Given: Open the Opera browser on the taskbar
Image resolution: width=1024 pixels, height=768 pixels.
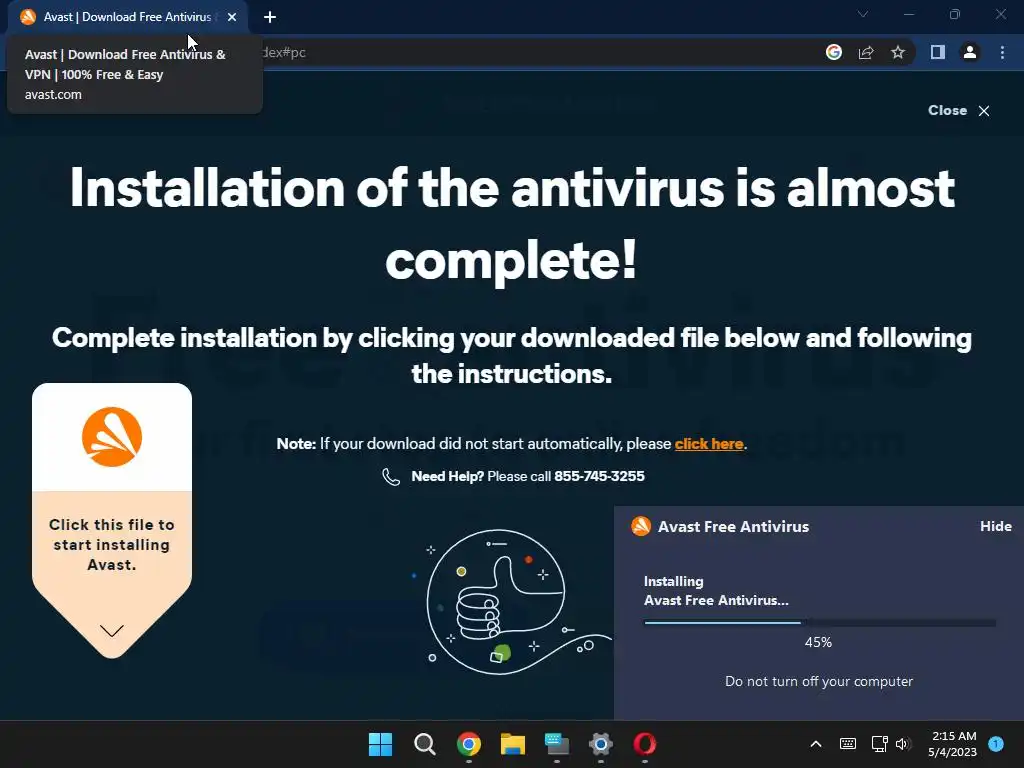Looking at the screenshot, I should click(x=645, y=744).
